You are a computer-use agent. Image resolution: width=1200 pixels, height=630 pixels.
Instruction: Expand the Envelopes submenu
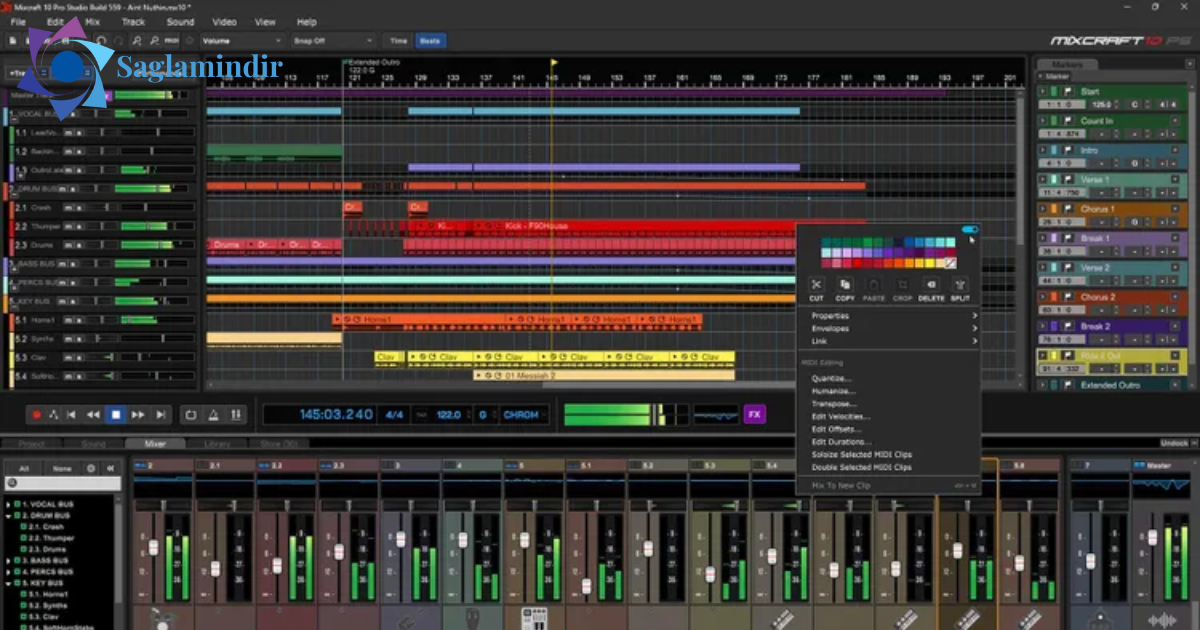tap(893, 328)
